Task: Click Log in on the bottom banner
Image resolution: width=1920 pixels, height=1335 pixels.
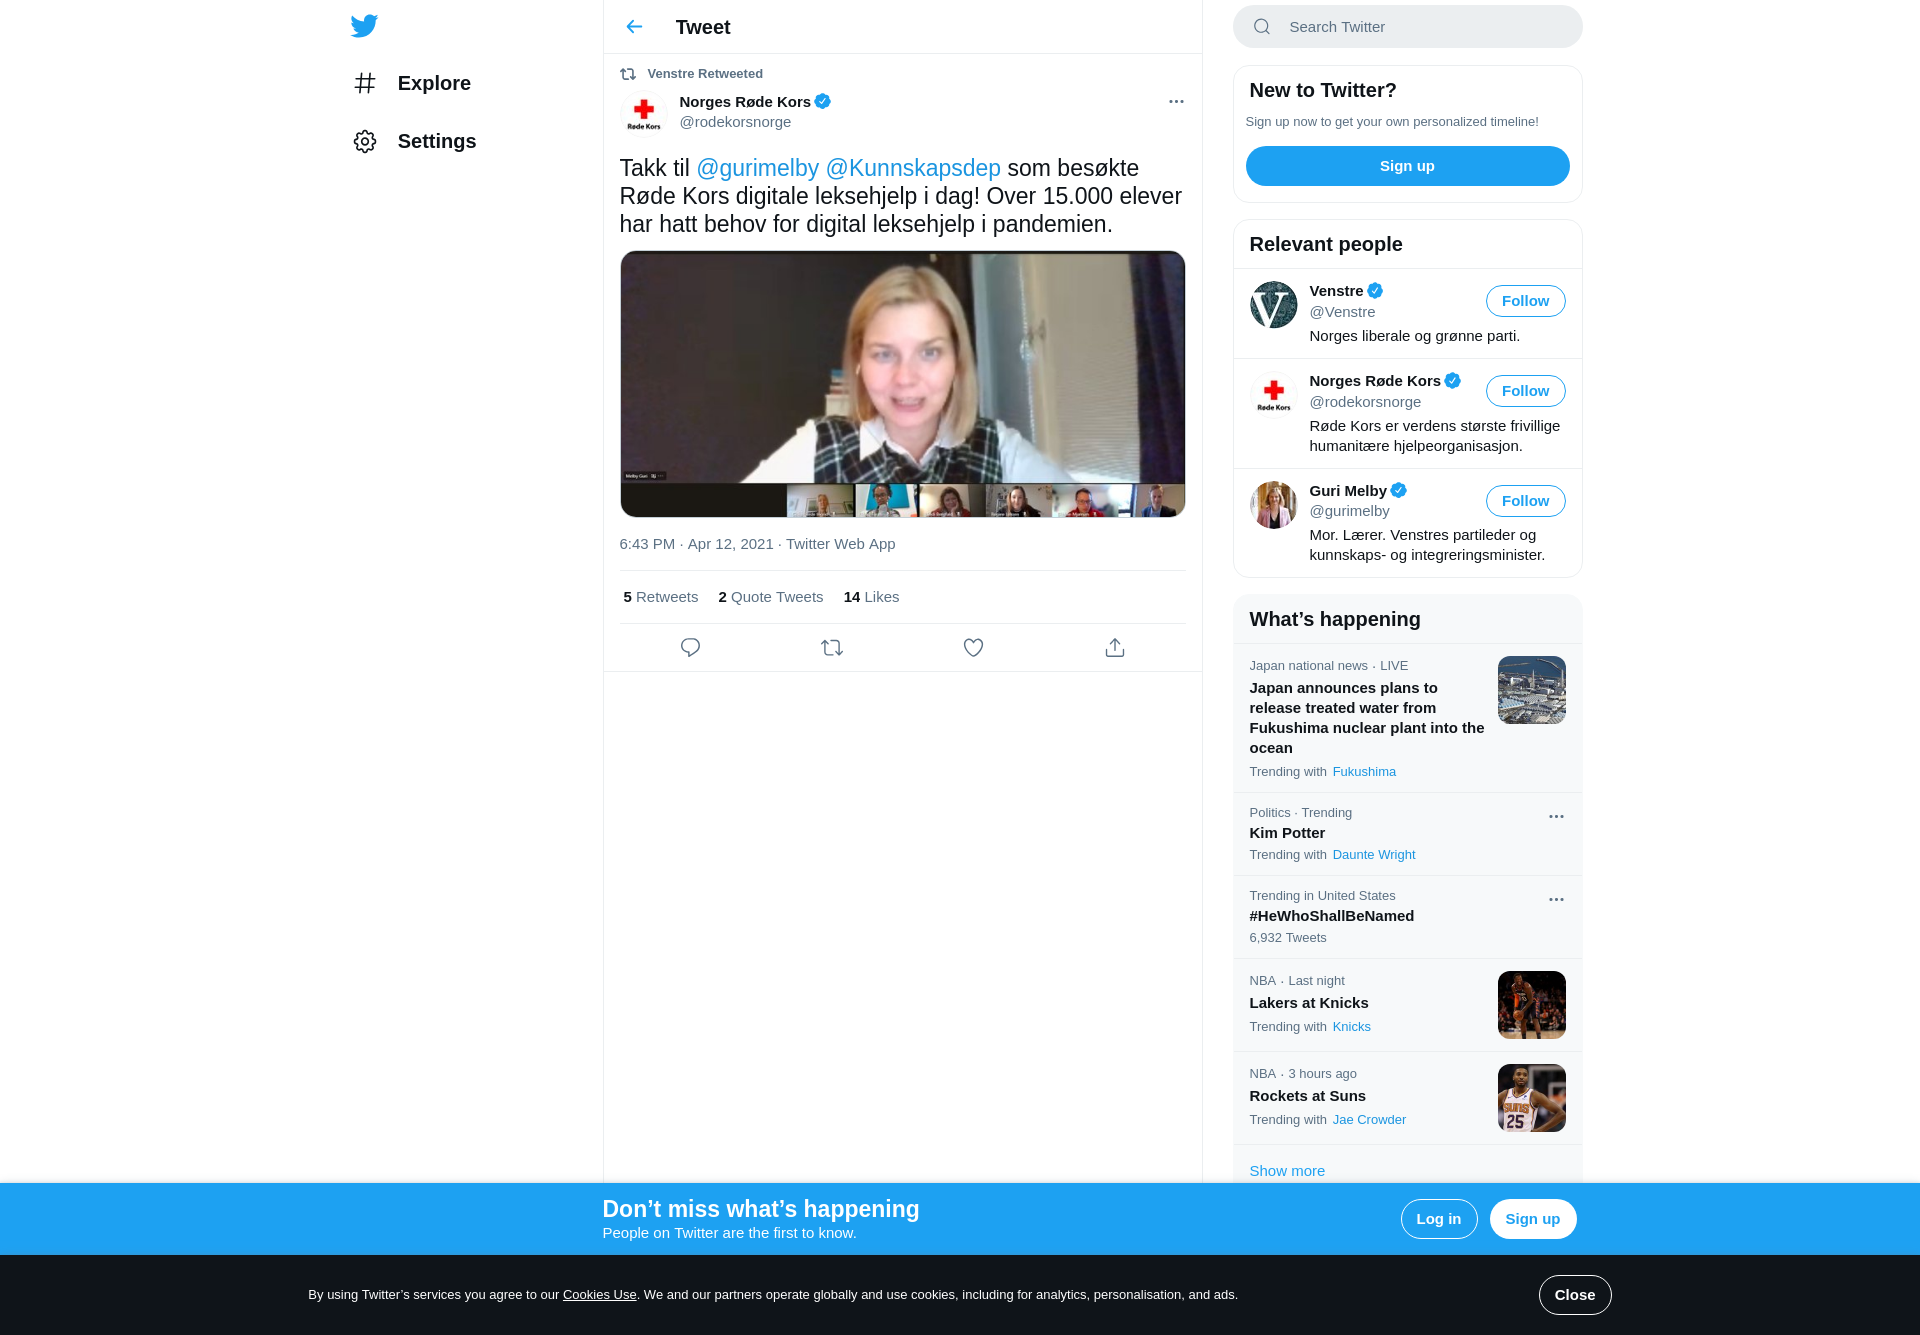Action: click(x=1438, y=1219)
